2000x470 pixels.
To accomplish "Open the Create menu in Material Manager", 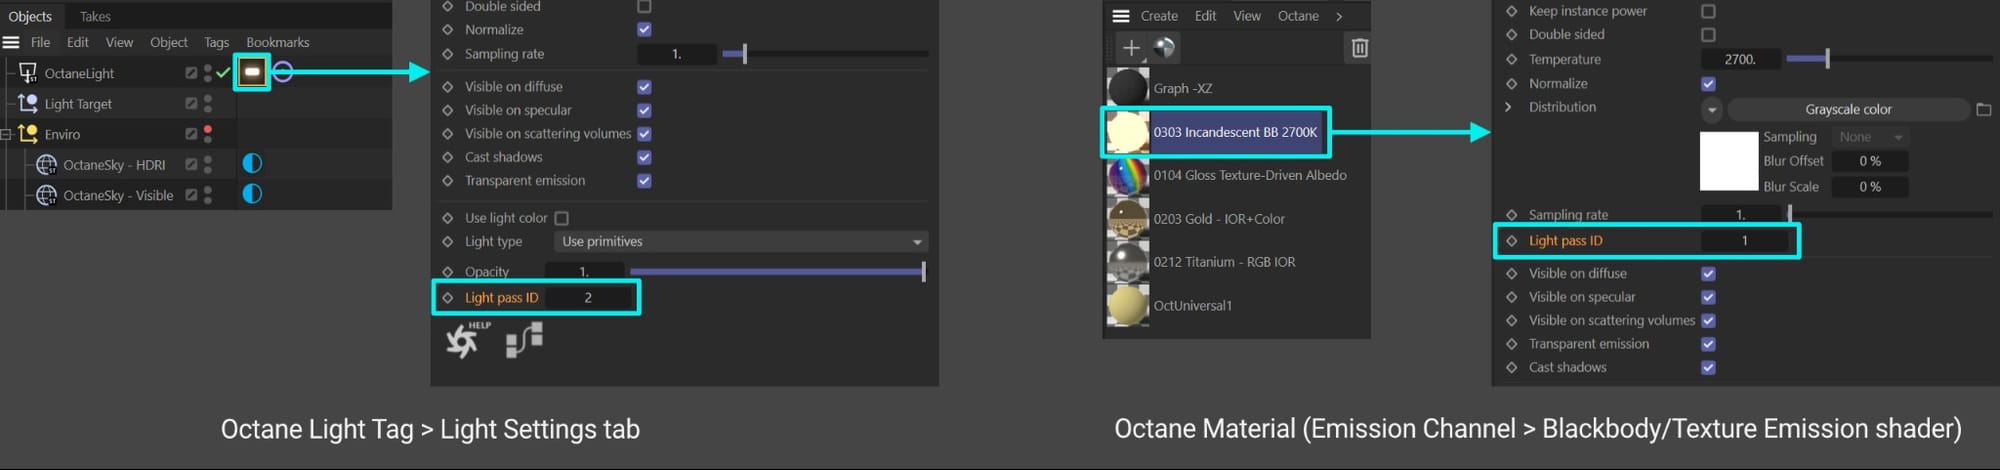I will (x=1159, y=16).
